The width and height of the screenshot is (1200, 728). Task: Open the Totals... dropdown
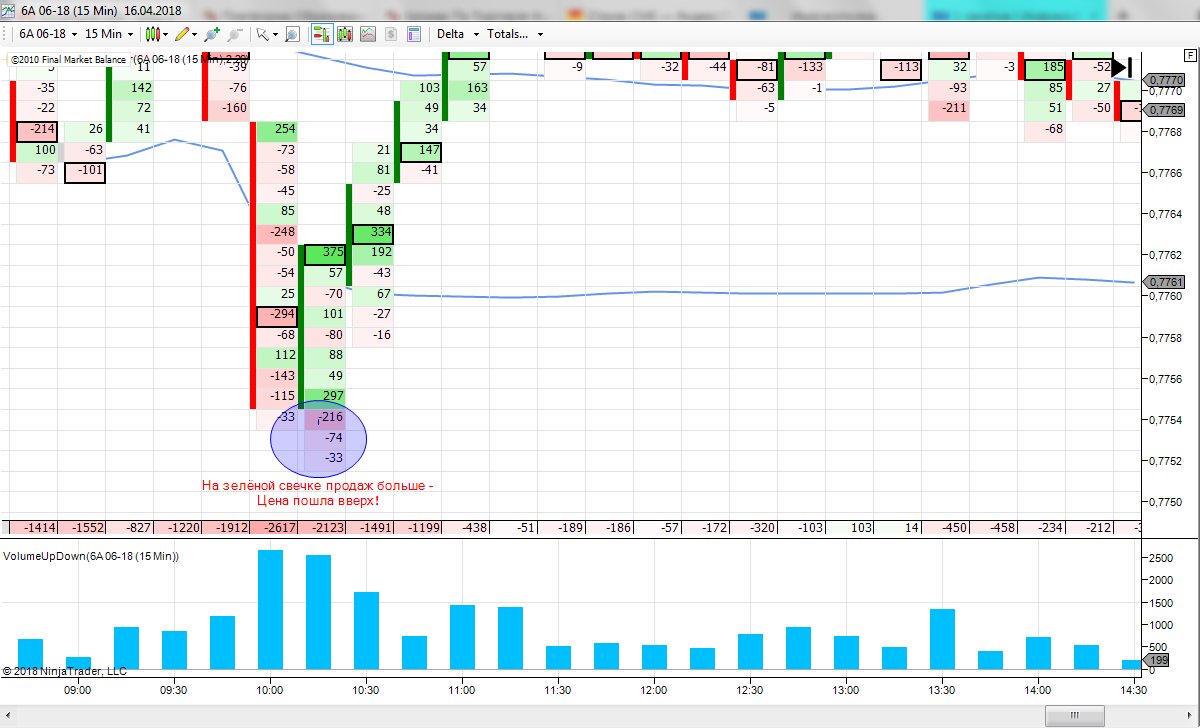point(516,33)
